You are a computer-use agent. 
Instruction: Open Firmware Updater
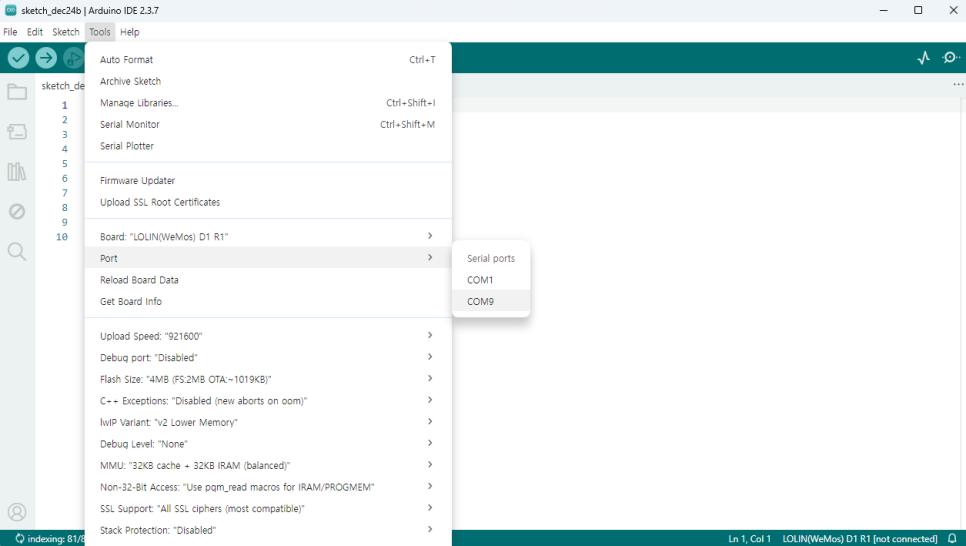tap(268, 181)
